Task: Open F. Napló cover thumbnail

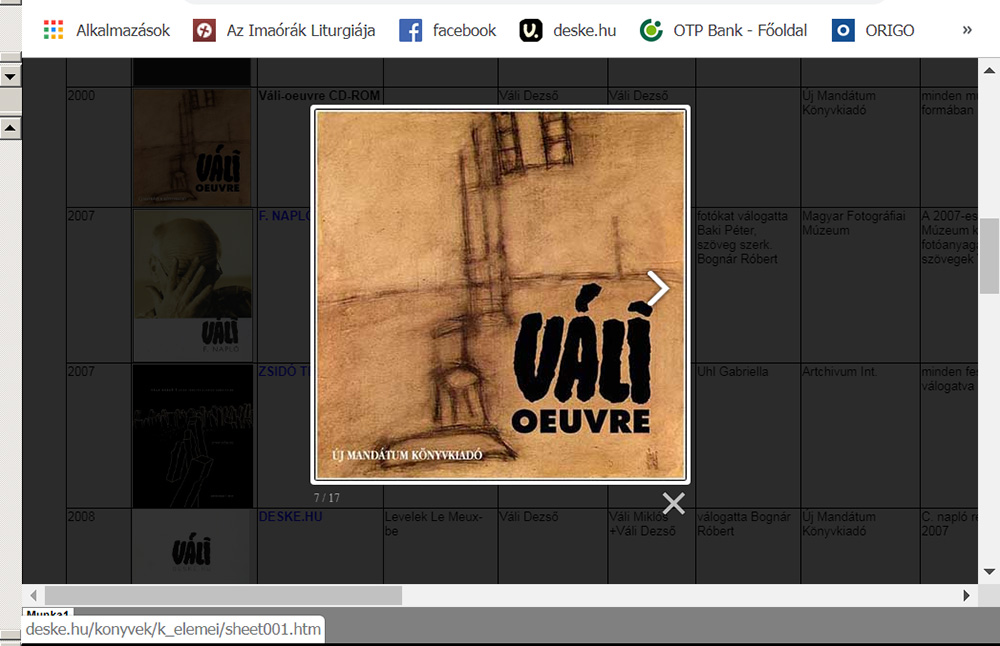Action: pyautogui.click(x=193, y=285)
